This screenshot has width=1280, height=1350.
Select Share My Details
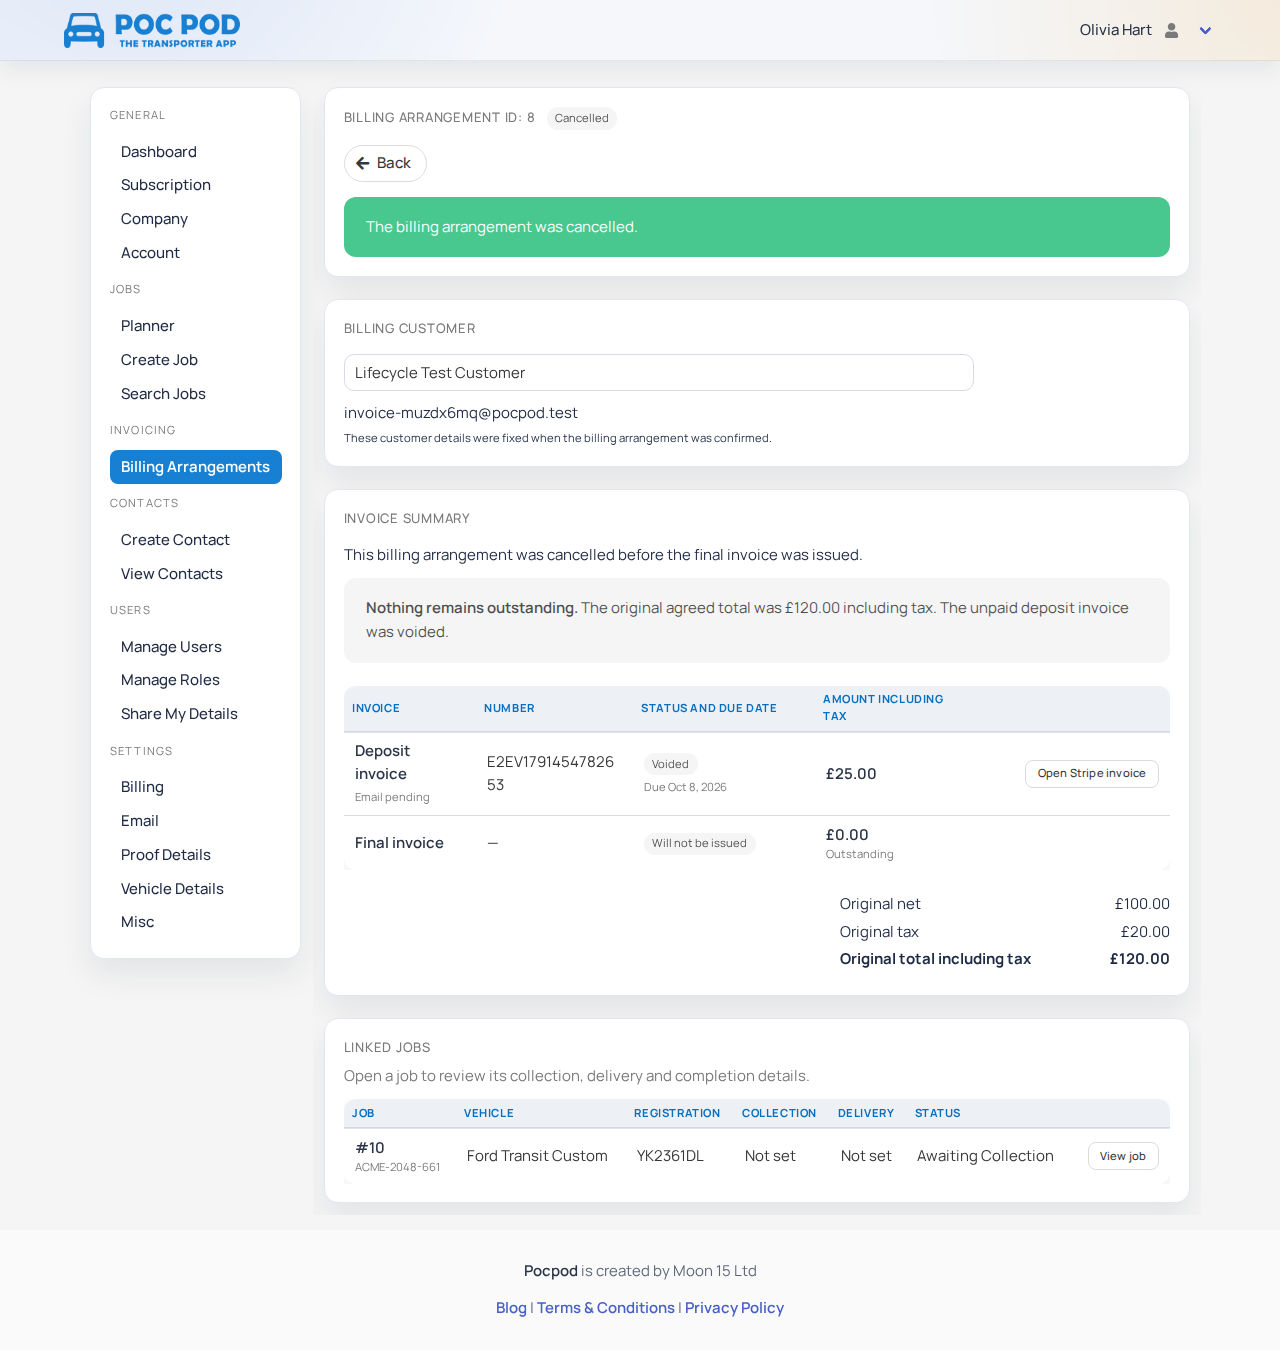(x=179, y=714)
